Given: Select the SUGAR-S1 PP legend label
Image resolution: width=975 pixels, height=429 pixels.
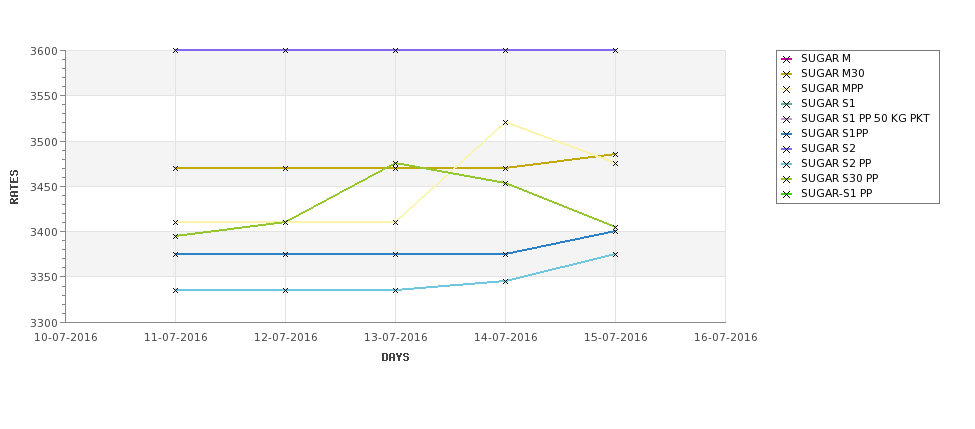Looking at the screenshot, I should tap(836, 193).
